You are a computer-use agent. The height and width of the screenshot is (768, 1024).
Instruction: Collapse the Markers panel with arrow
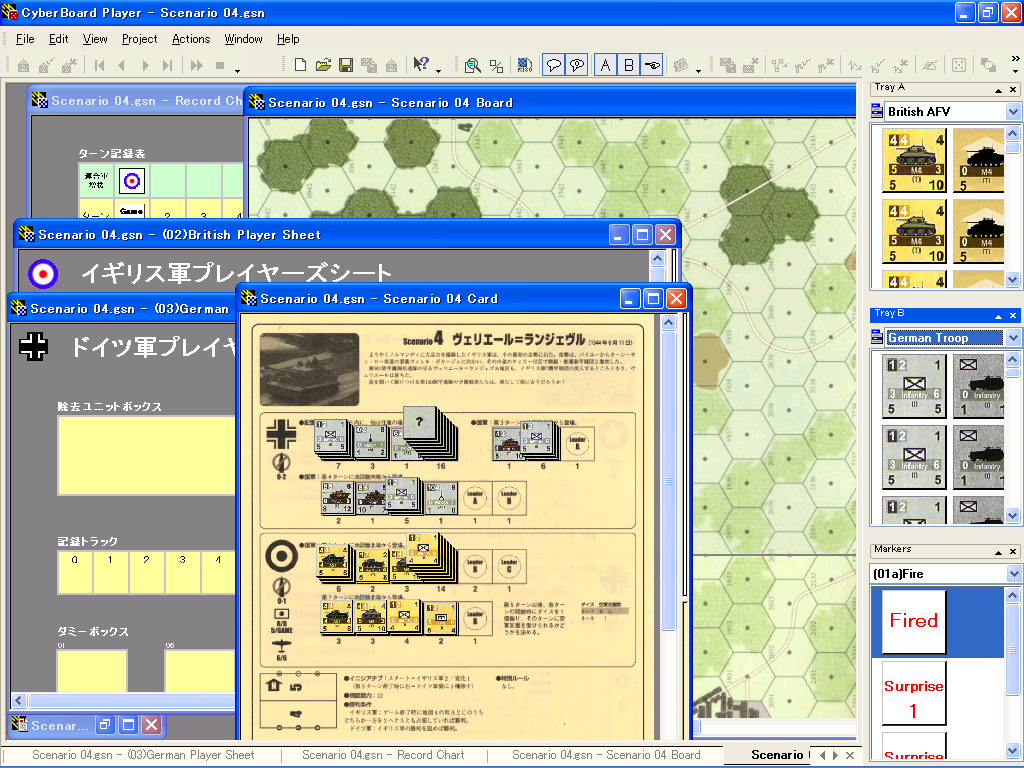tap(998, 552)
